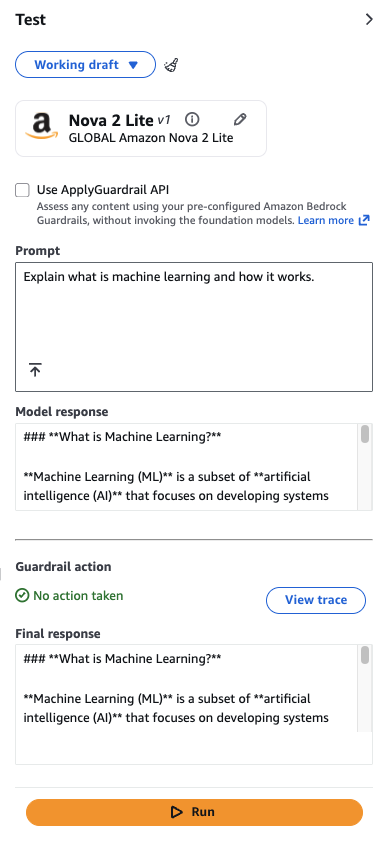Click the Working draft dropdown triangle
Viewport: 389px width, 850px height.
click(133, 65)
